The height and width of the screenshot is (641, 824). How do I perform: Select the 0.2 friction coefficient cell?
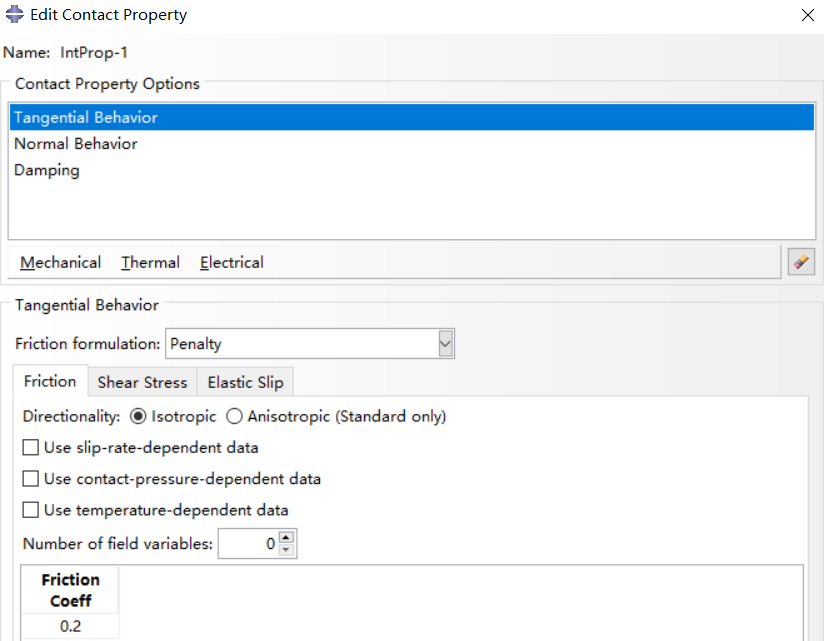pyautogui.click(x=70, y=626)
